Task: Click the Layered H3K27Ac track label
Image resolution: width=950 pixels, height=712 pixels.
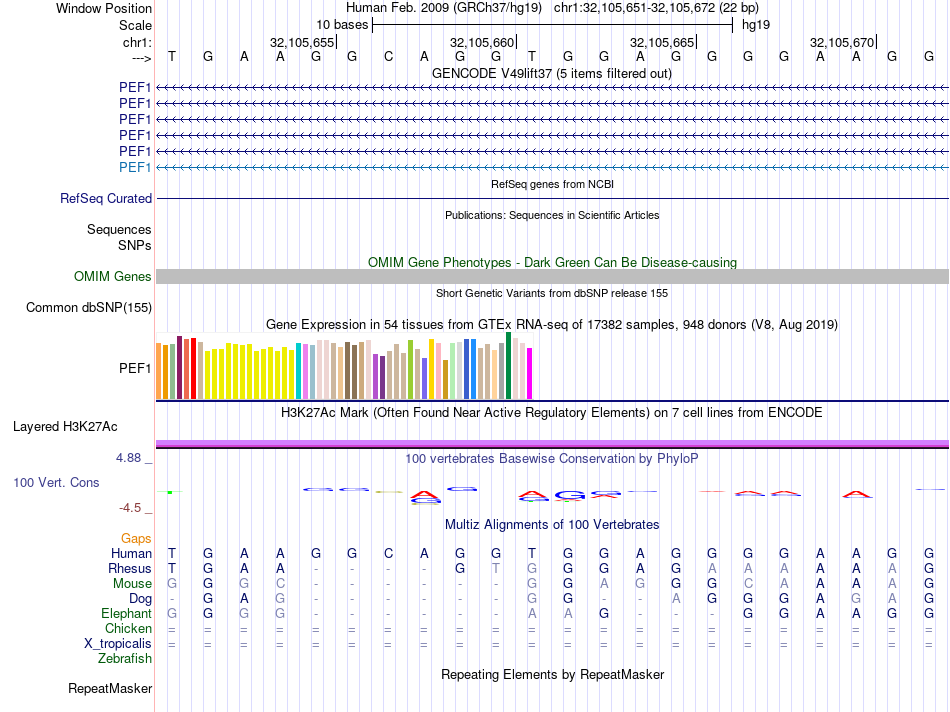Action: [65, 427]
